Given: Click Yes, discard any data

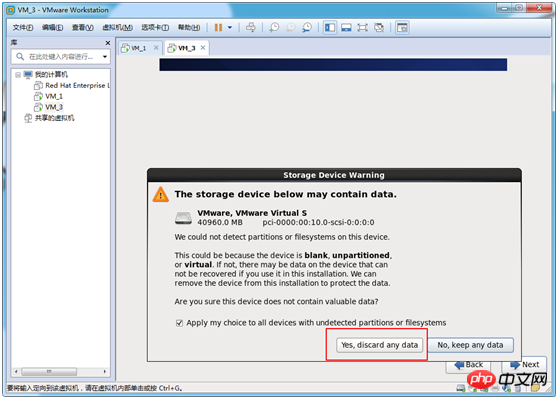Looking at the screenshot, I should [x=379, y=345].
